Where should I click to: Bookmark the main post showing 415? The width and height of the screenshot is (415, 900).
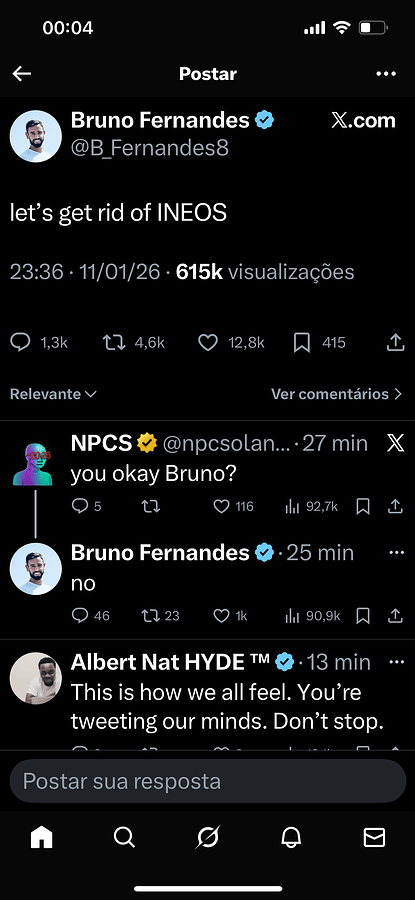point(302,343)
